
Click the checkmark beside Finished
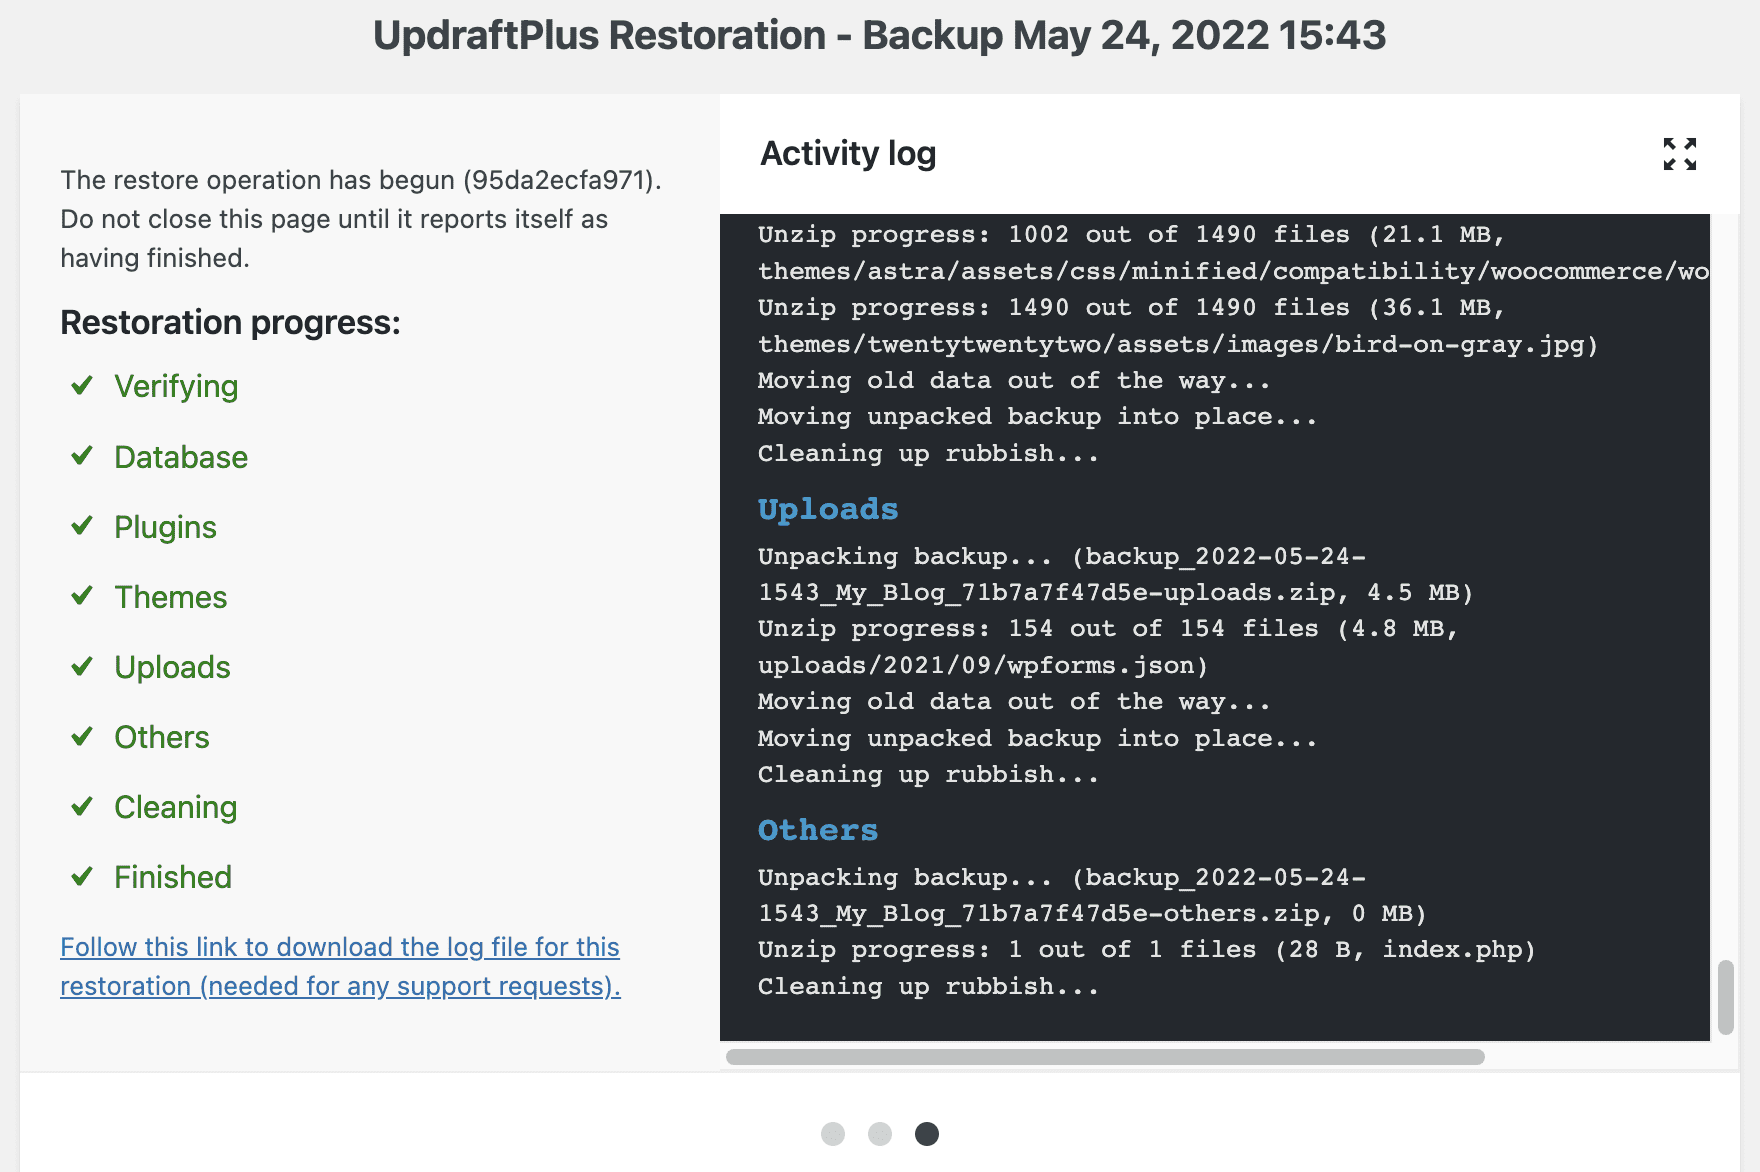pyautogui.click(x=82, y=876)
